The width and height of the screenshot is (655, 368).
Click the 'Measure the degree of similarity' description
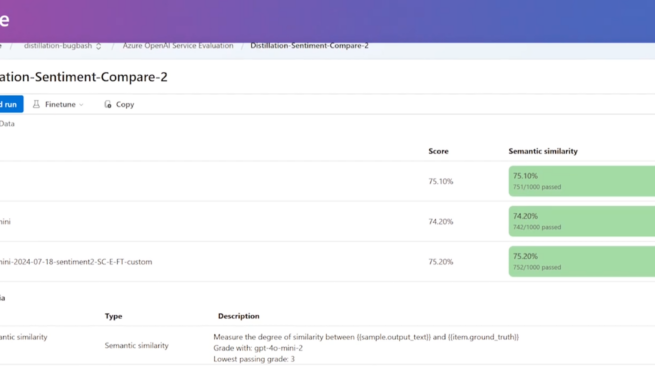[366, 337]
